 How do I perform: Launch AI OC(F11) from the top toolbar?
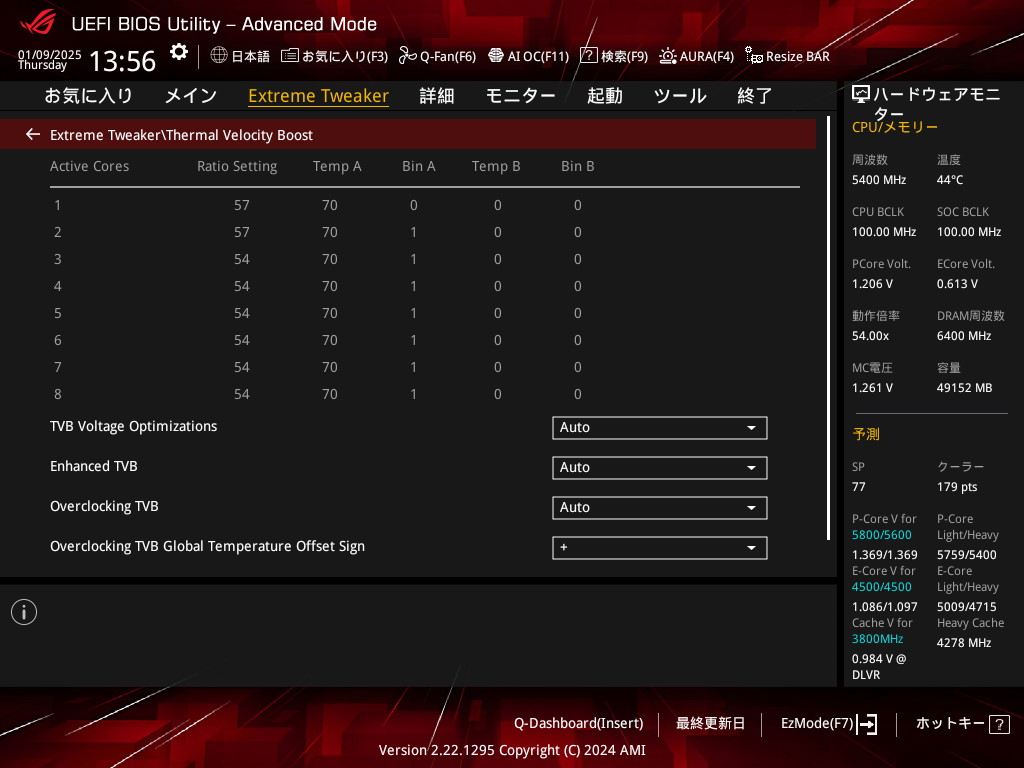[x=528, y=56]
